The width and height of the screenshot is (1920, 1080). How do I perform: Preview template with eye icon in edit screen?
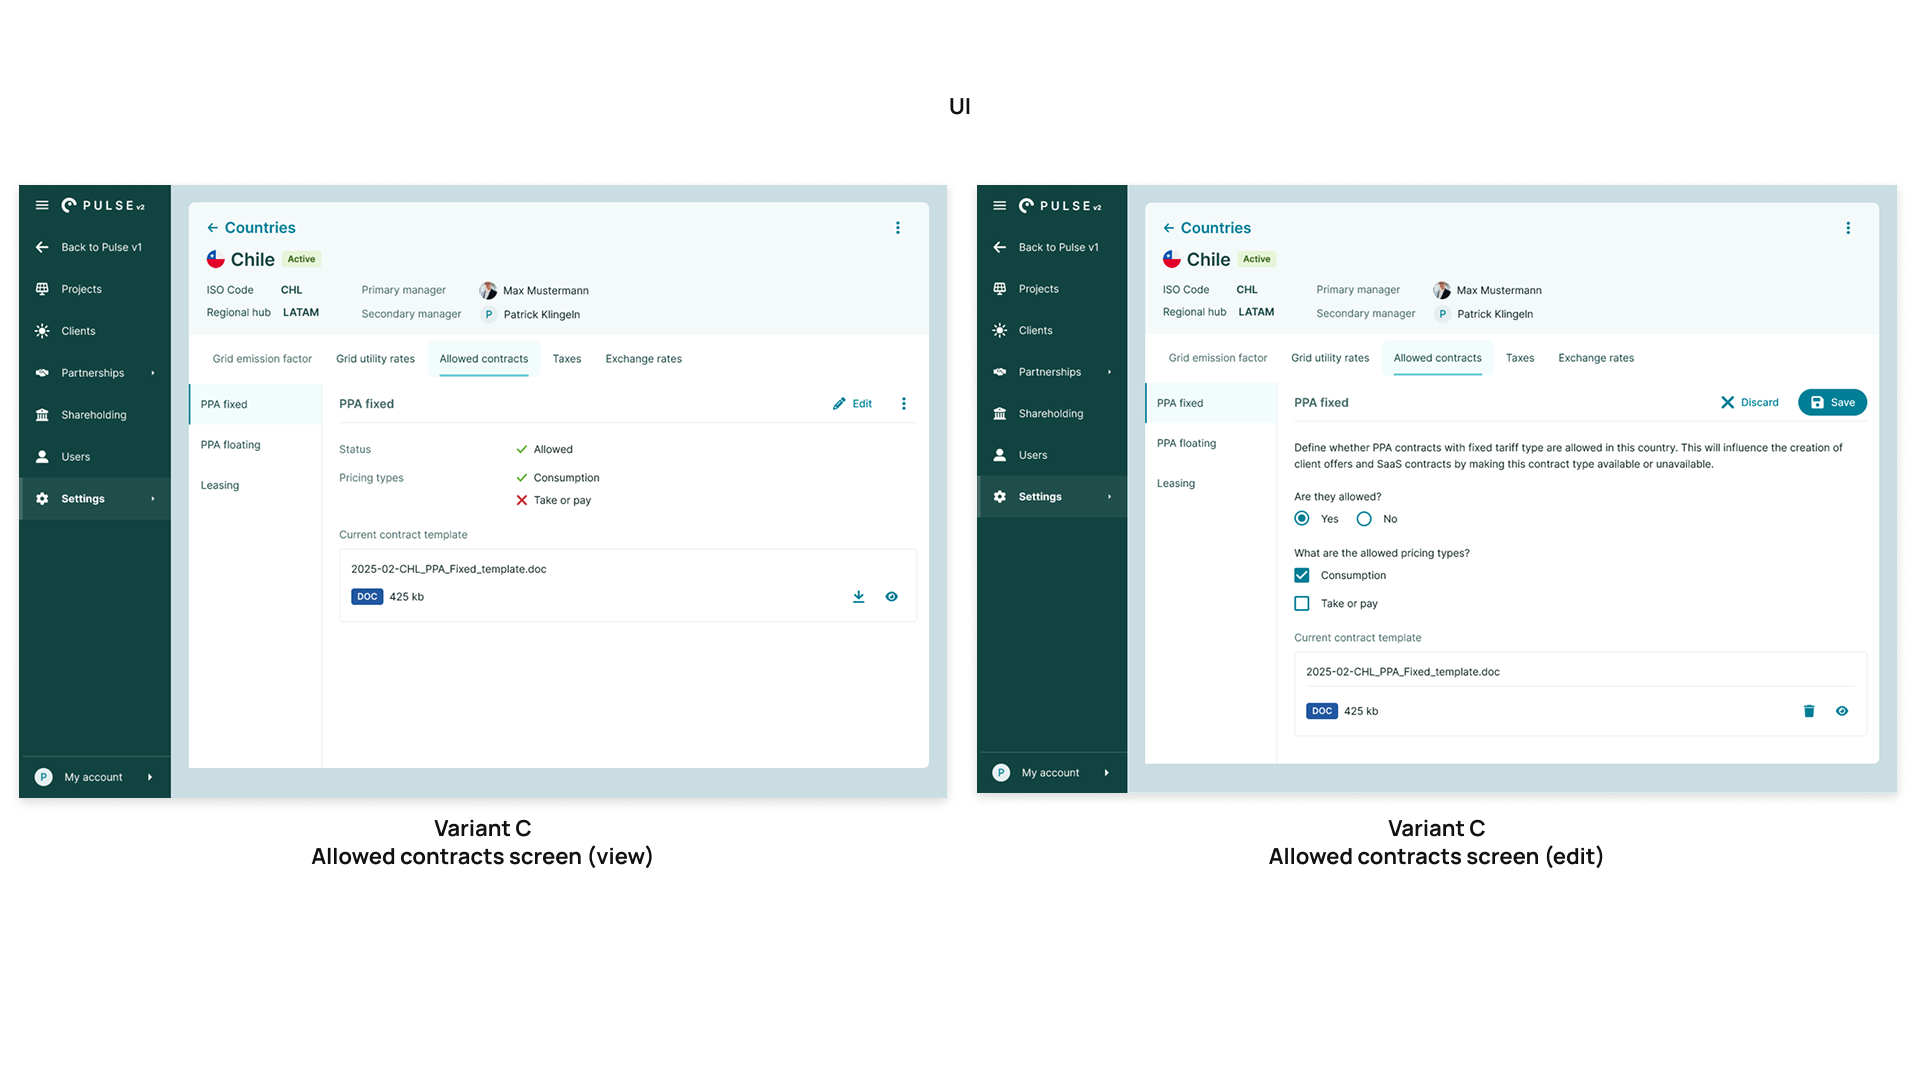[1842, 711]
